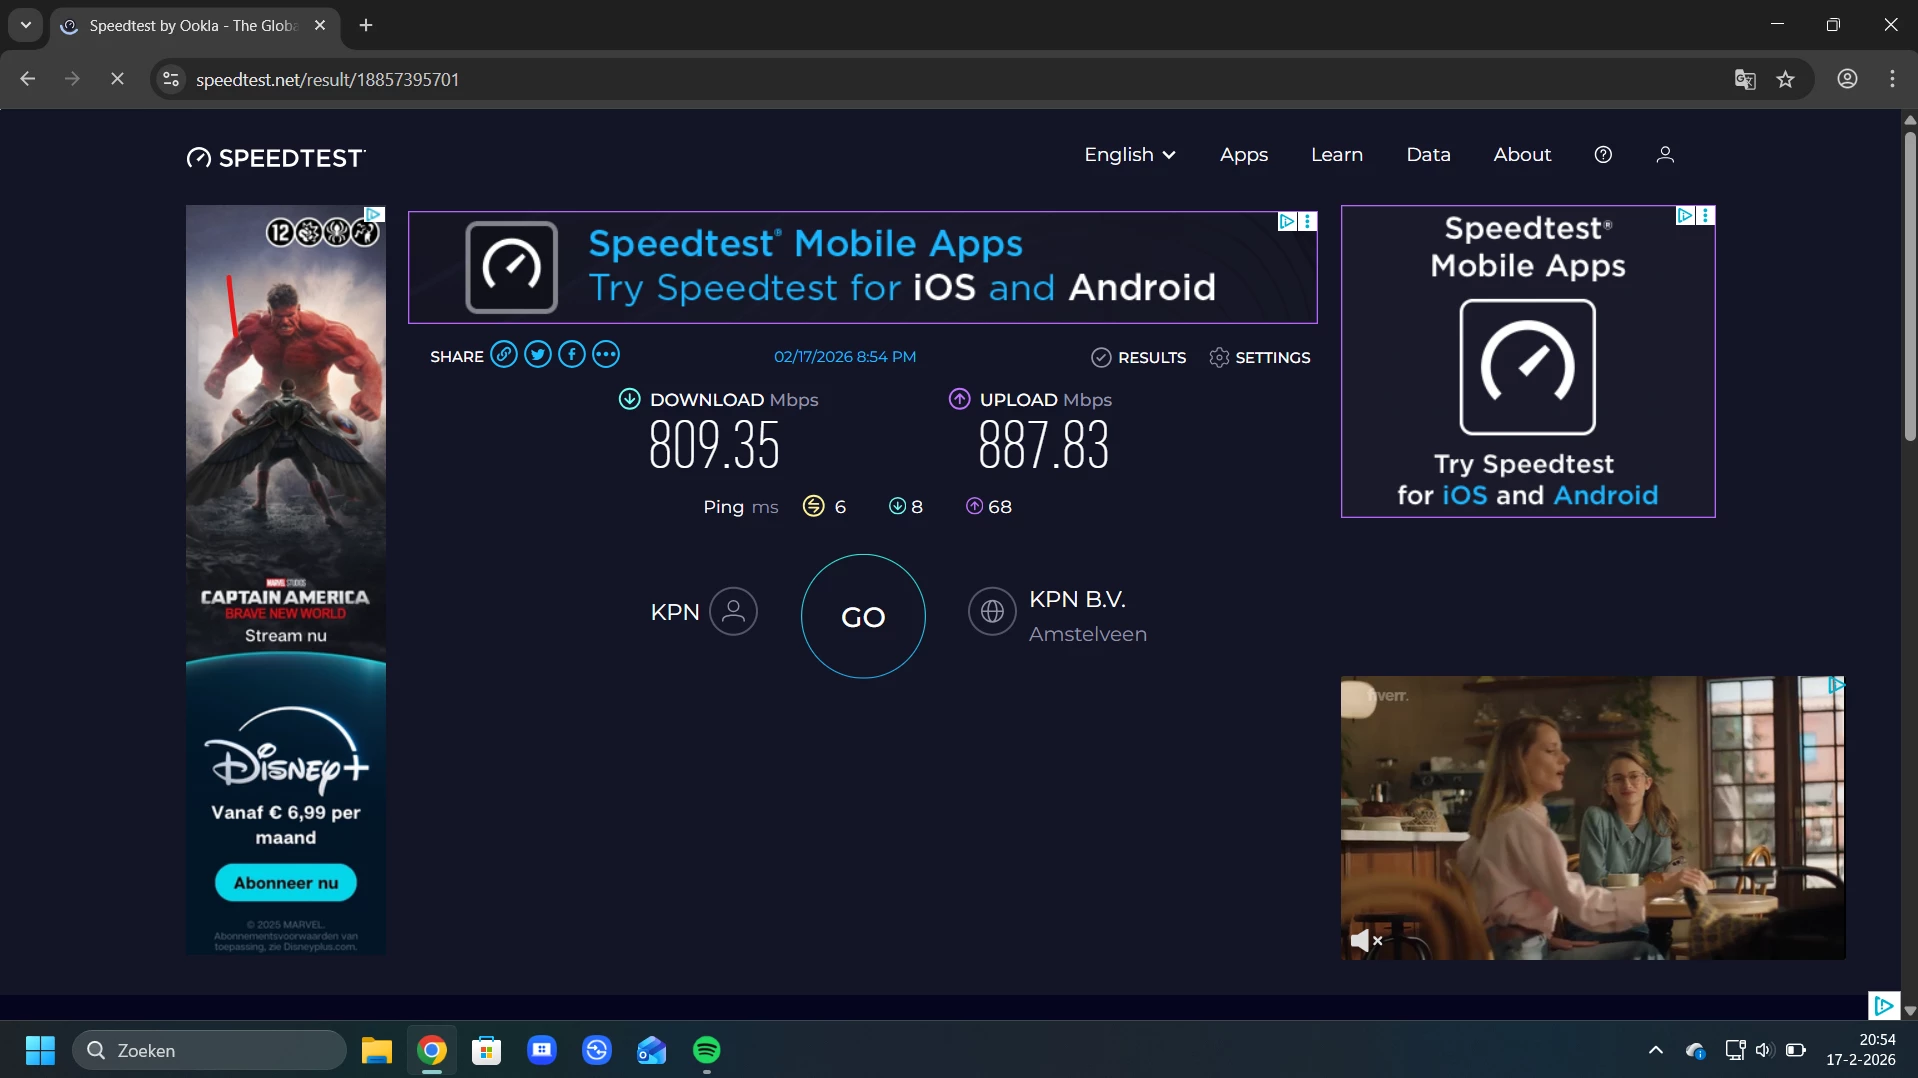Viewport: 1918px width, 1078px height.
Task: Show hidden system tray icons
Action: (x=1656, y=1050)
